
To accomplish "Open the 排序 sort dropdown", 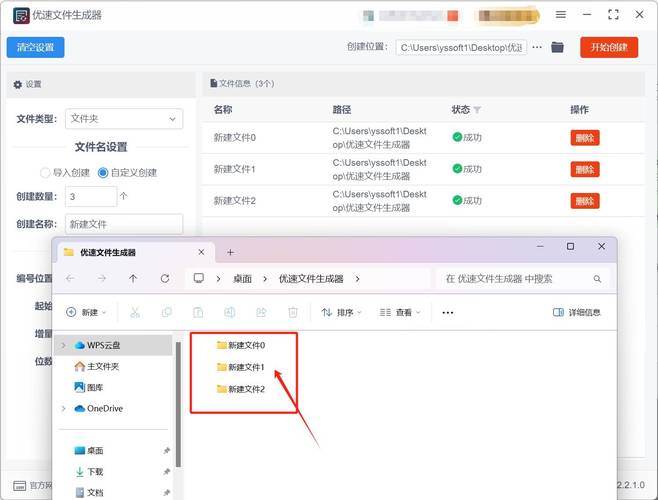I will [x=341, y=313].
